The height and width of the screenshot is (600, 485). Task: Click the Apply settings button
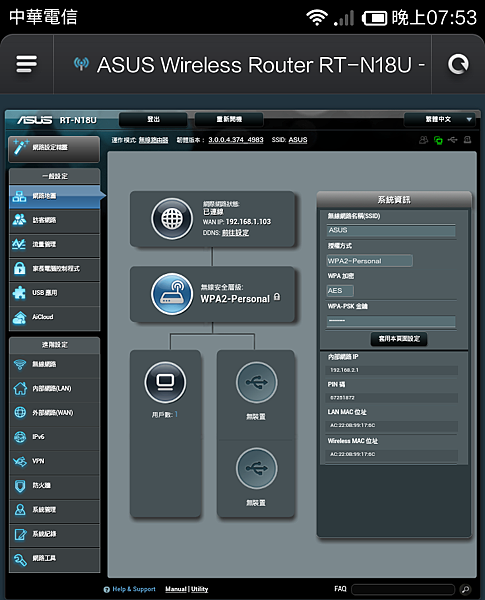pyautogui.click(x=398, y=339)
